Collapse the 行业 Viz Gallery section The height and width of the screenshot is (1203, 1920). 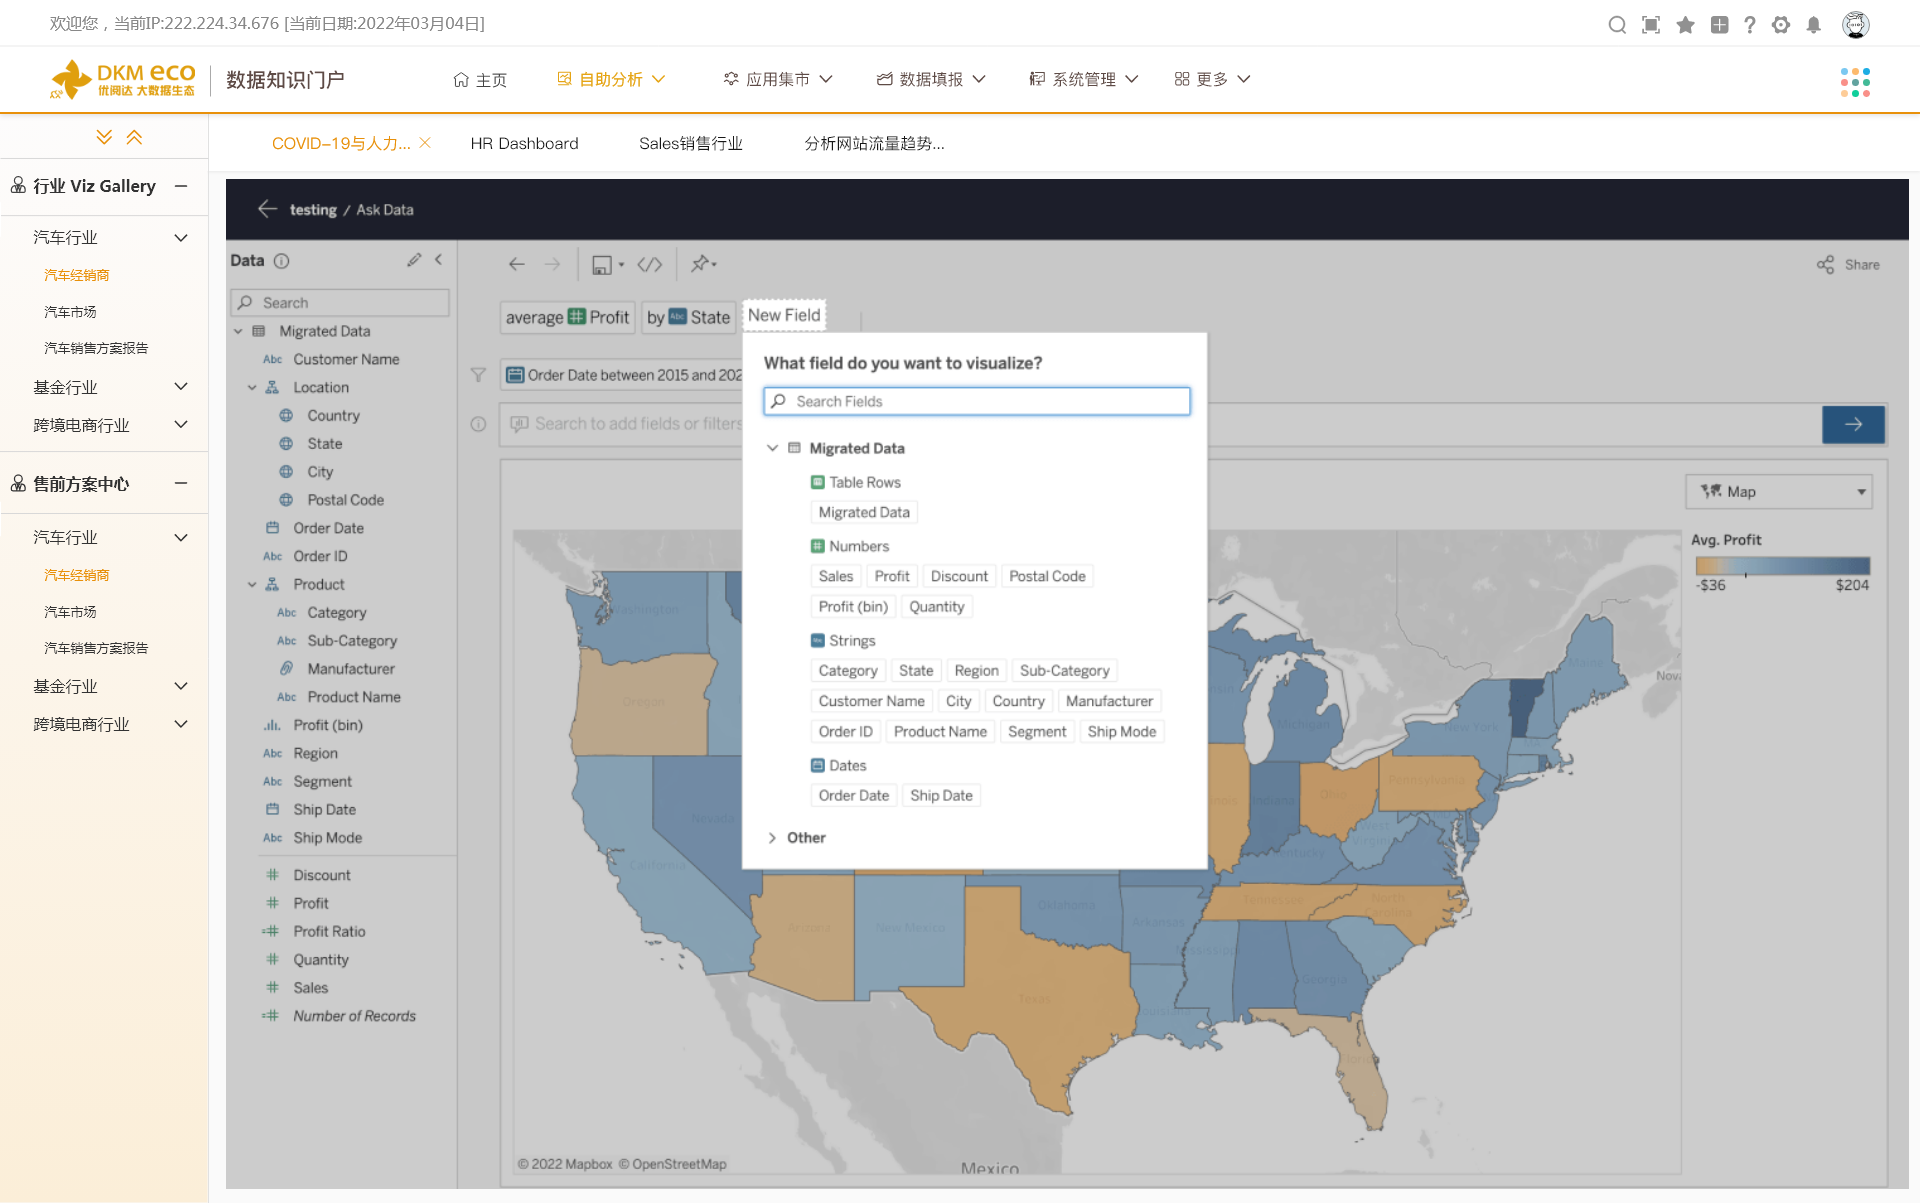(181, 186)
